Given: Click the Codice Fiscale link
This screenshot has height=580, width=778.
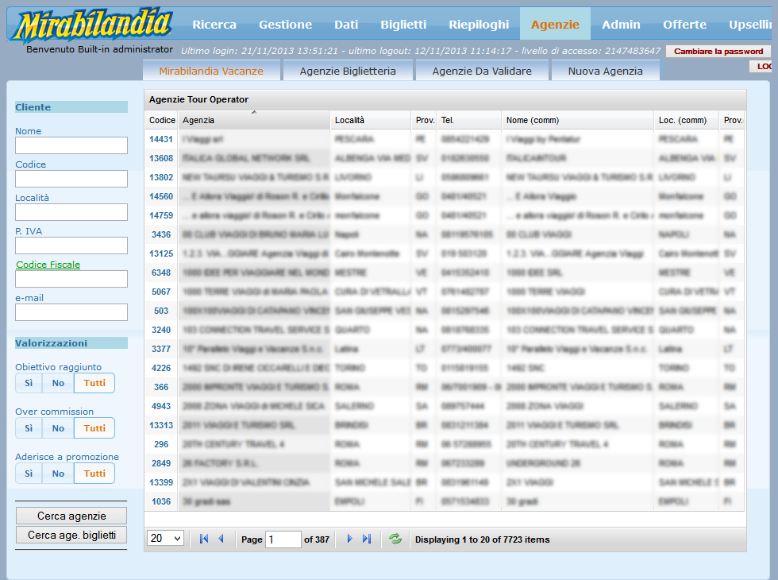Looking at the screenshot, I should [x=48, y=264].
